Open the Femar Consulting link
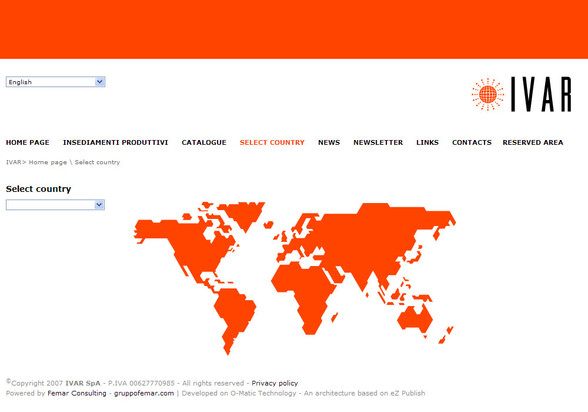 pyautogui.click(x=77, y=393)
